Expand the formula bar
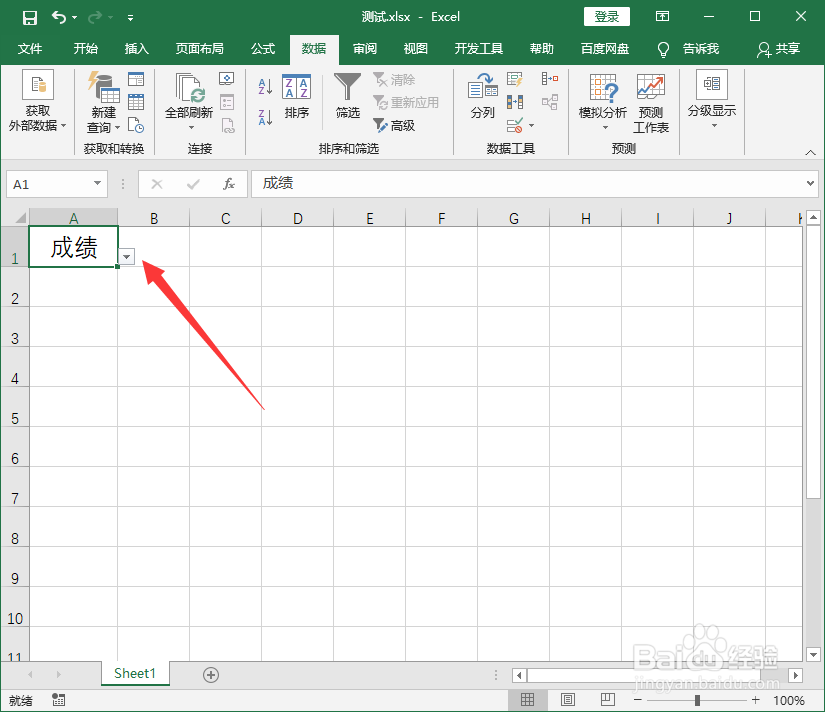Screen dimensions: 825x712 point(810,184)
